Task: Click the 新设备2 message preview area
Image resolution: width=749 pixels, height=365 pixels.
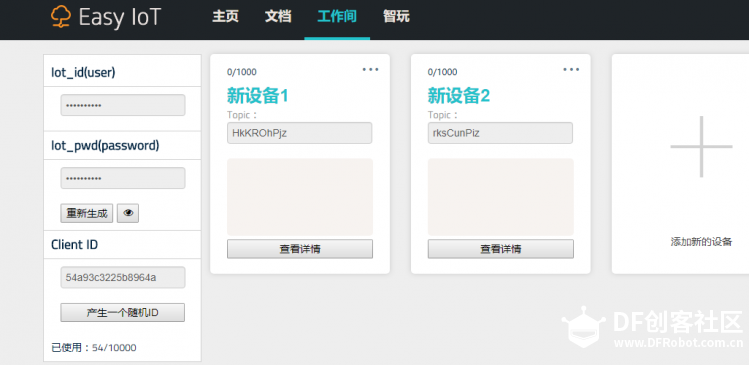Action: (x=501, y=197)
